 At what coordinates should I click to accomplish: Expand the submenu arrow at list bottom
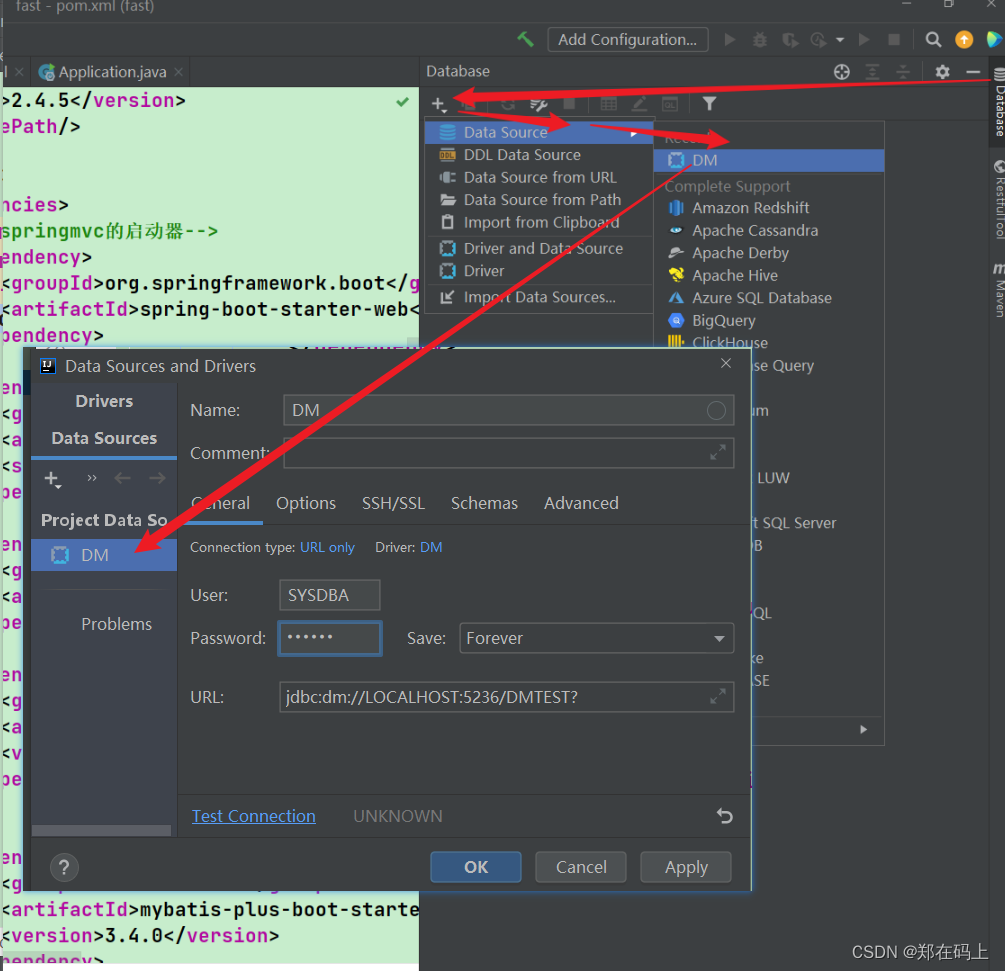click(x=863, y=729)
